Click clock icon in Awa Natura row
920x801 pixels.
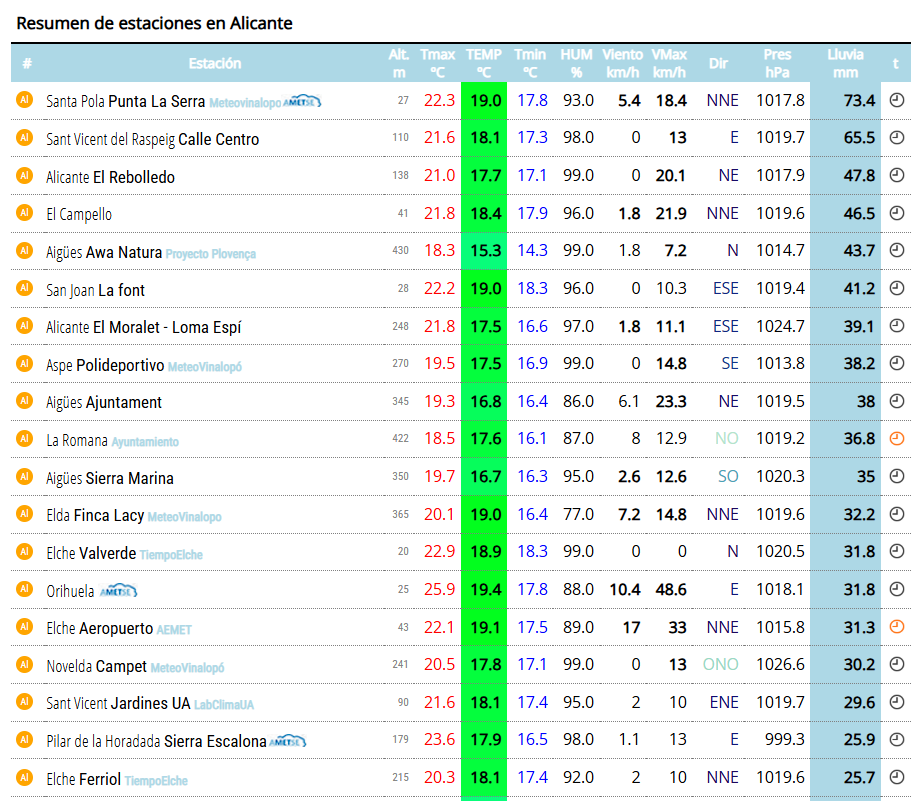click(x=897, y=250)
